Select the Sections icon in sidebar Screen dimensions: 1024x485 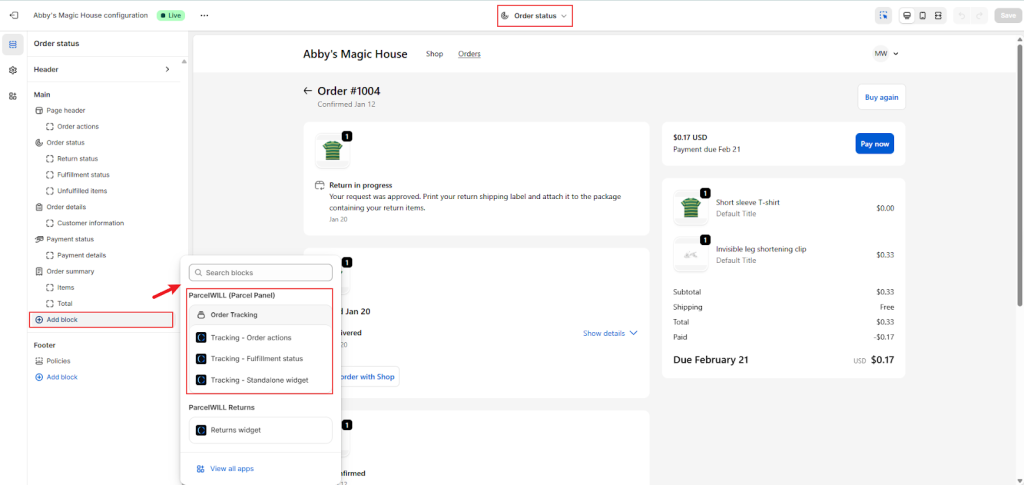[x=12, y=44]
